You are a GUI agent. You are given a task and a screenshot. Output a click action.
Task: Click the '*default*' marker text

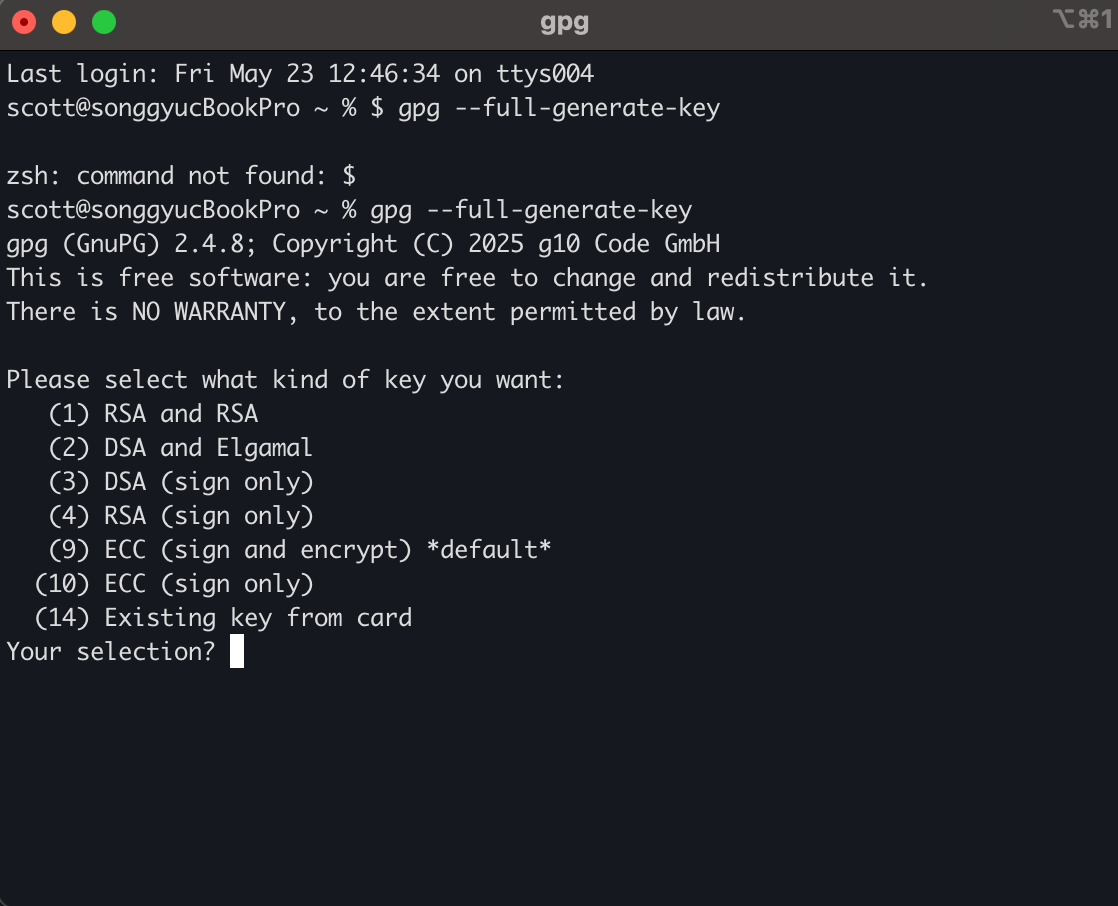tap(489, 550)
